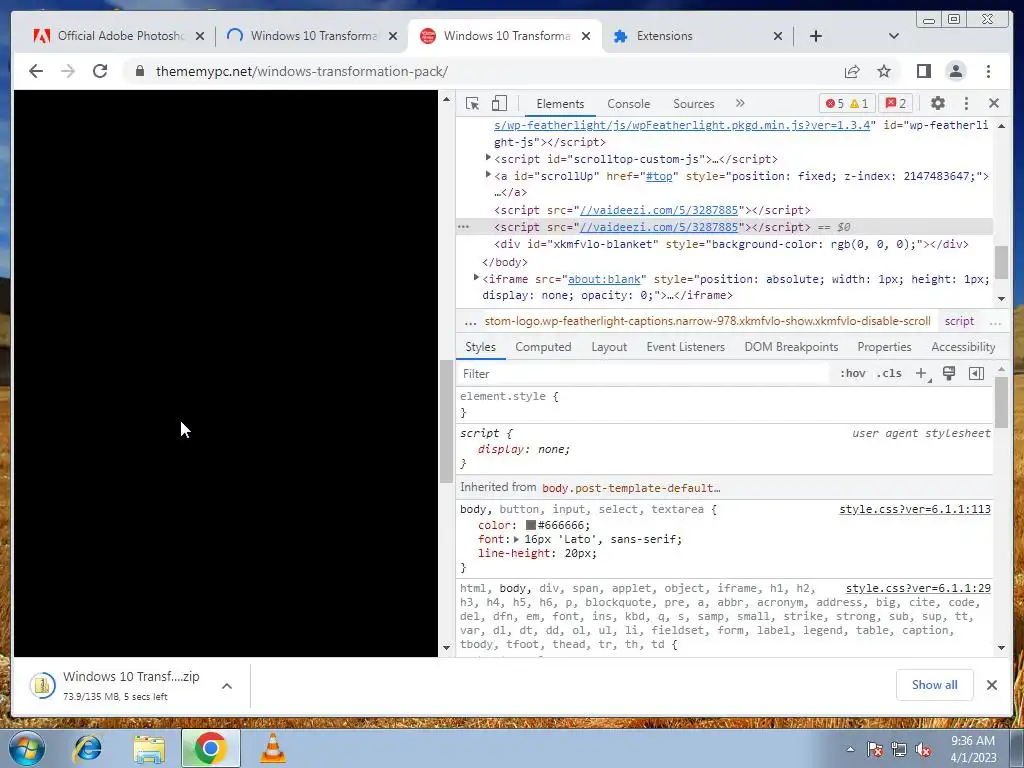Click the body.post-template-default inherited selector

coord(631,488)
